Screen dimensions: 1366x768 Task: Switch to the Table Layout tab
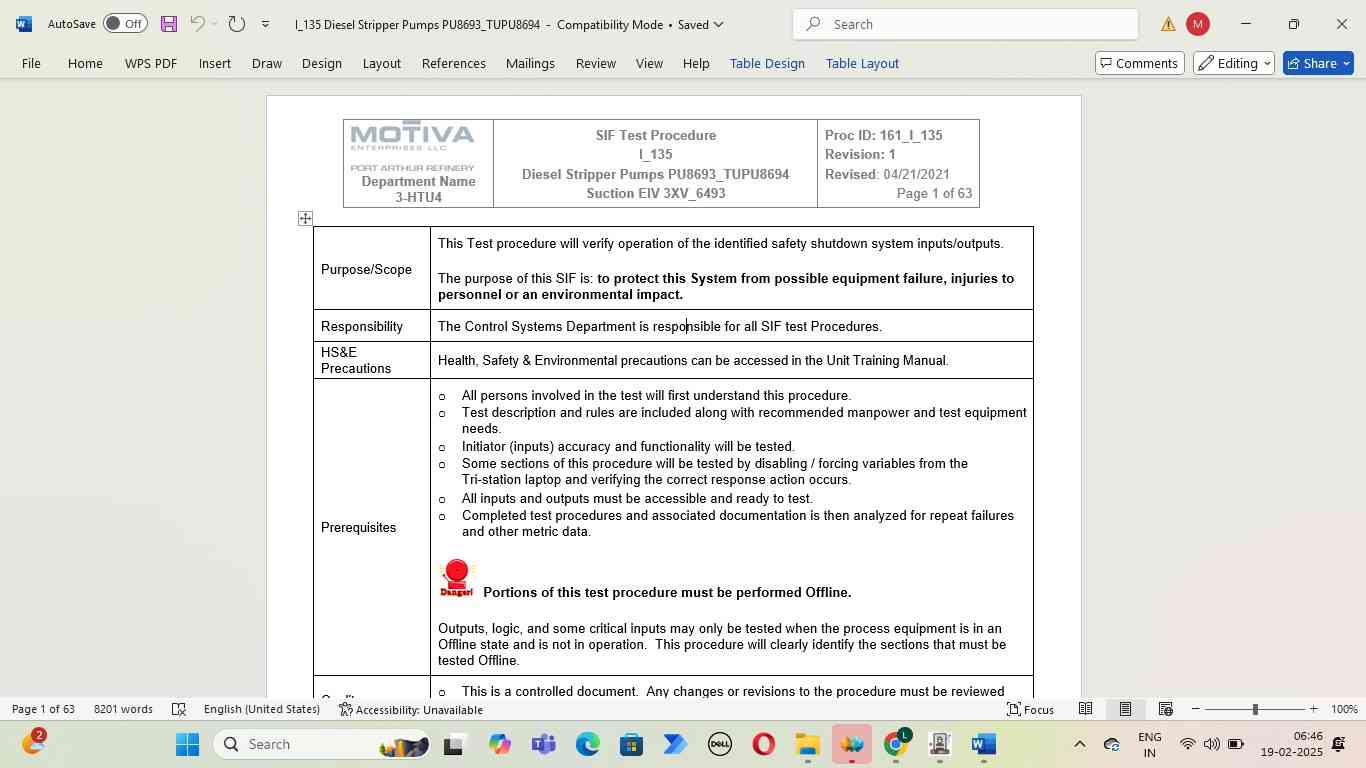coord(862,63)
